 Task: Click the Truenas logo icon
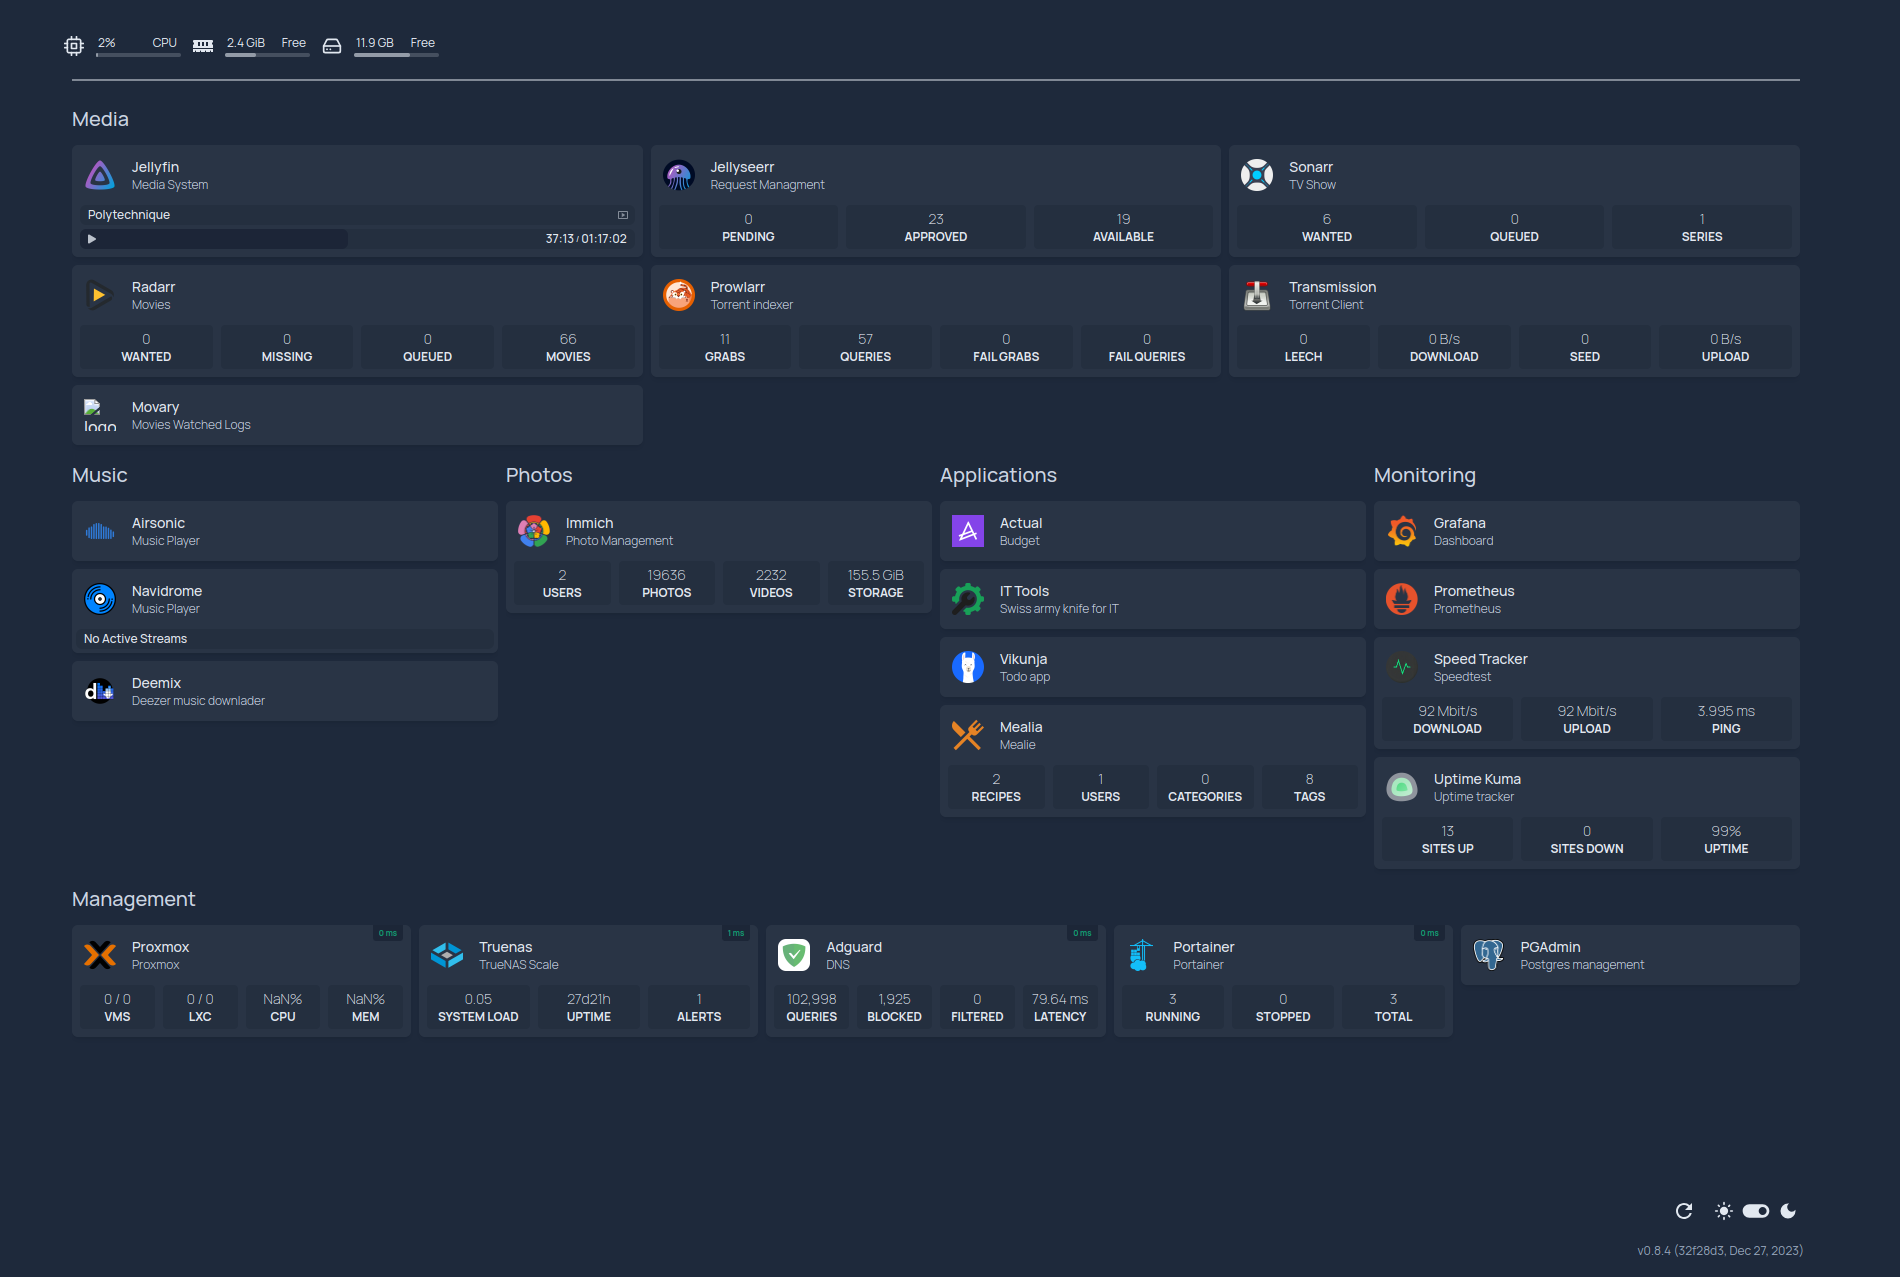tap(447, 955)
